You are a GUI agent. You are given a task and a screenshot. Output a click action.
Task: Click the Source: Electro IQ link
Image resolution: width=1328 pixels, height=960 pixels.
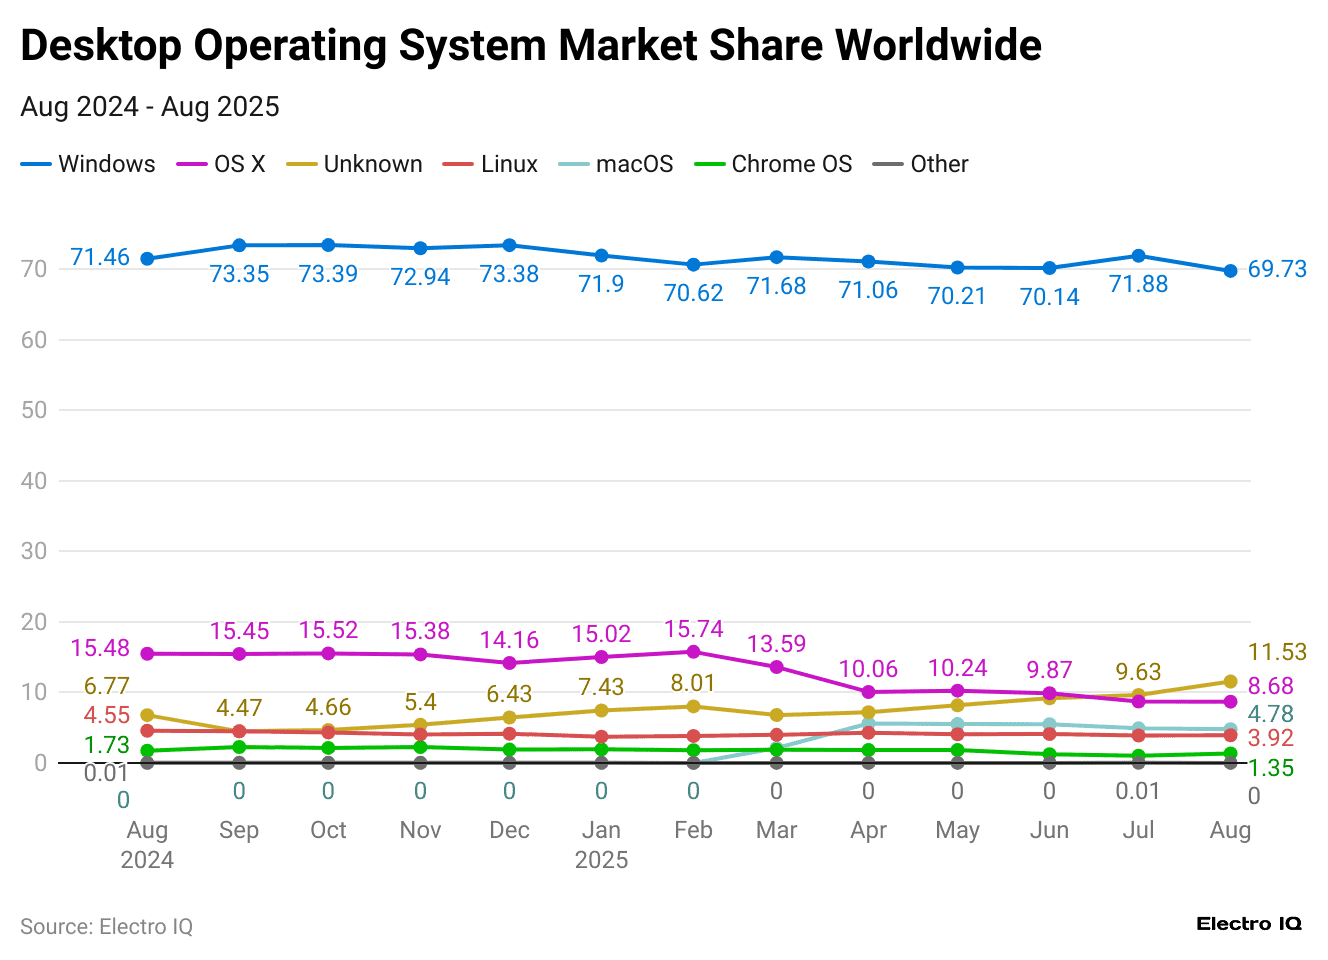click(x=106, y=926)
